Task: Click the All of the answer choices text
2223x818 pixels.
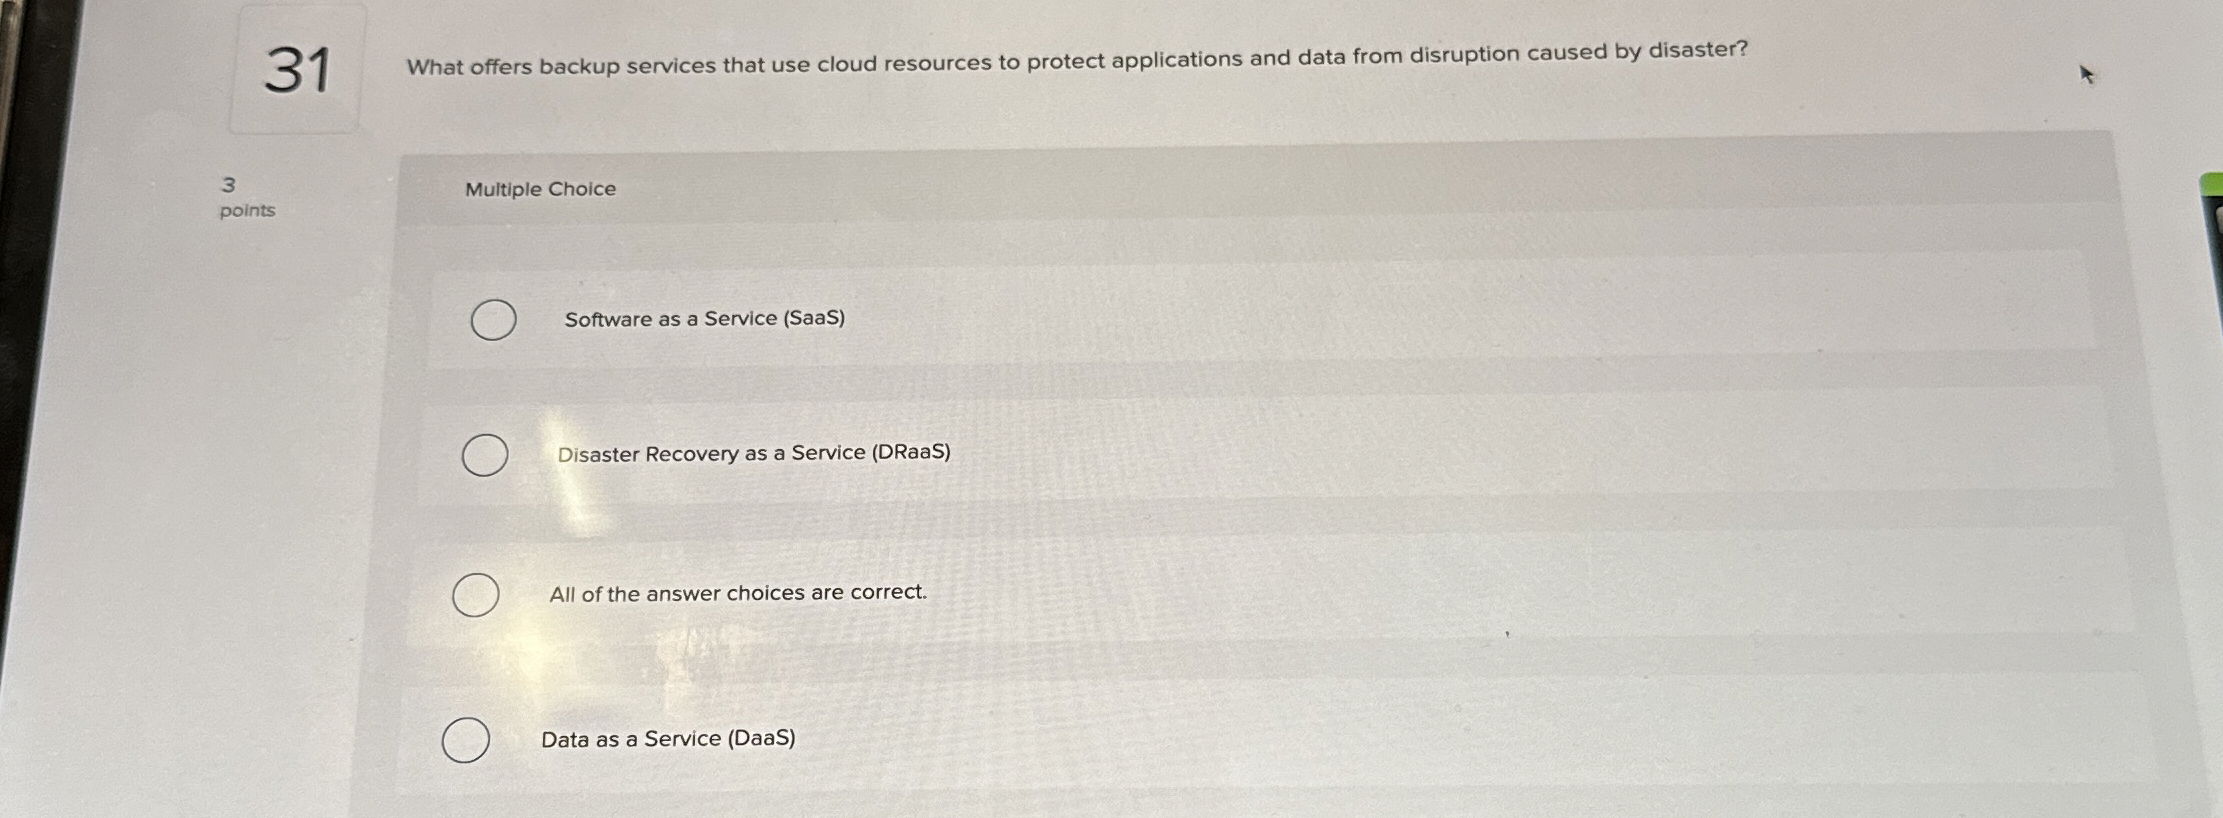Action: pyautogui.click(x=738, y=593)
